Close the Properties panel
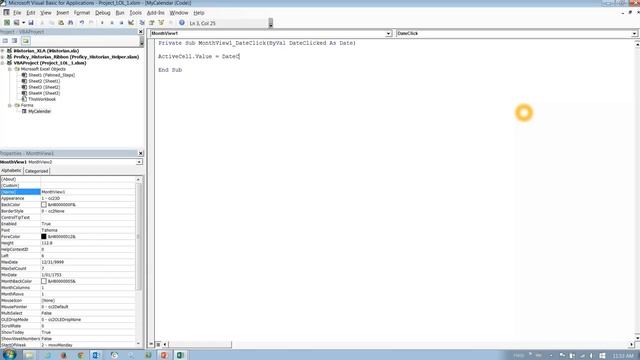 pos(140,153)
